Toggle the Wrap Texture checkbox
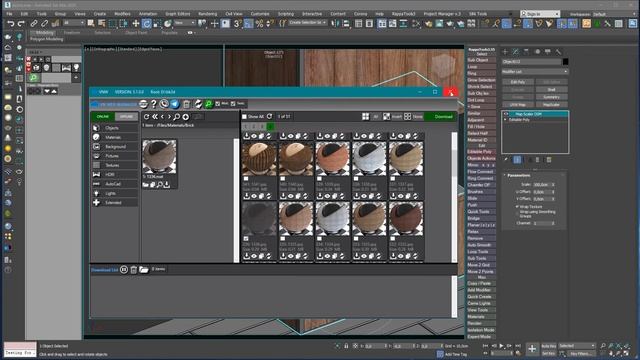 point(518,207)
